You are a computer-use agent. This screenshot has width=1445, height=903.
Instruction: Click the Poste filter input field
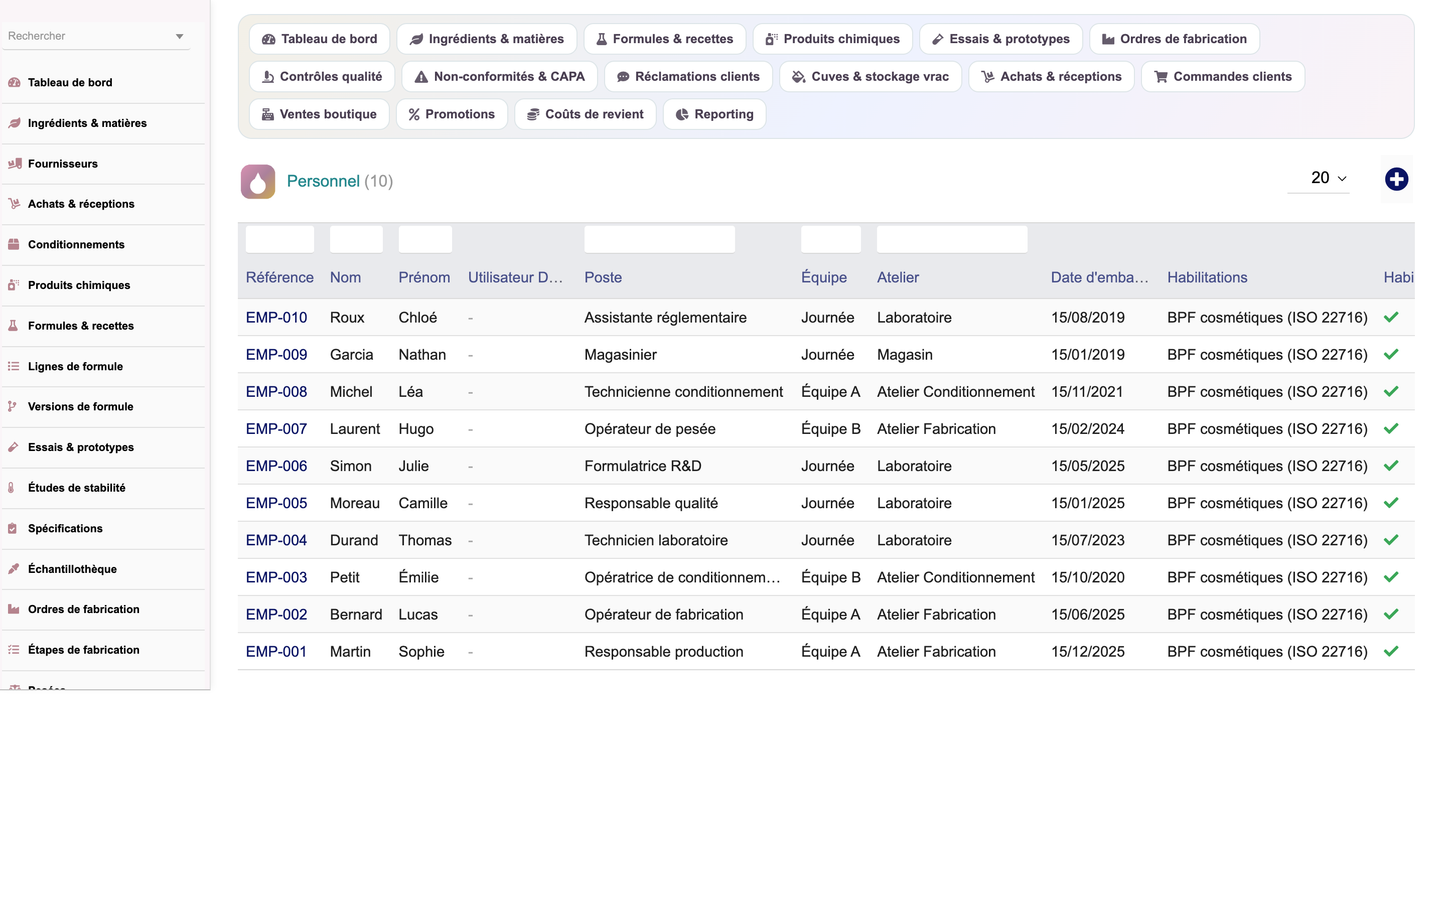pyautogui.click(x=660, y=239)
